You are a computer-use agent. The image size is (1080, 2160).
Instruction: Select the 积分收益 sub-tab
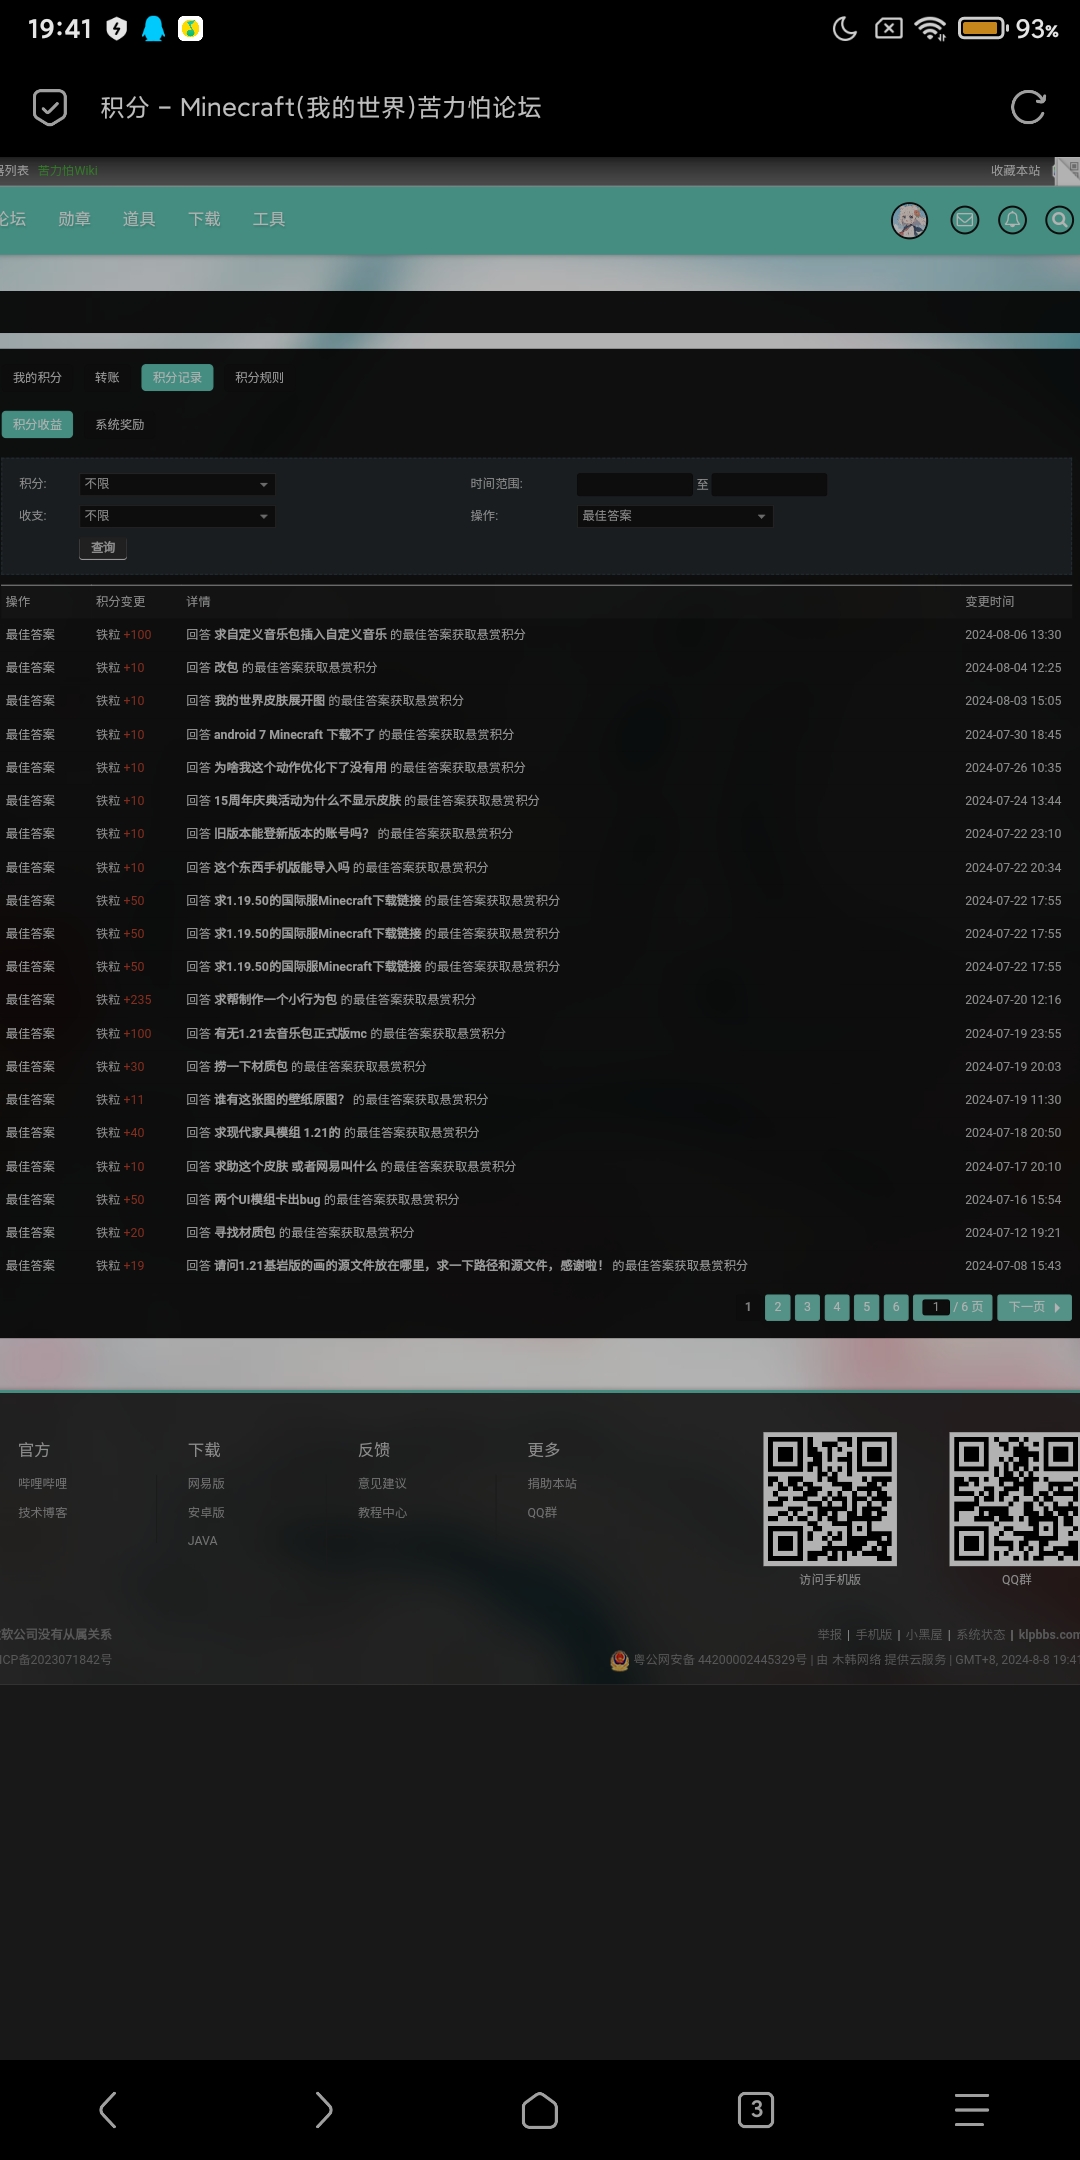(37, 424)
